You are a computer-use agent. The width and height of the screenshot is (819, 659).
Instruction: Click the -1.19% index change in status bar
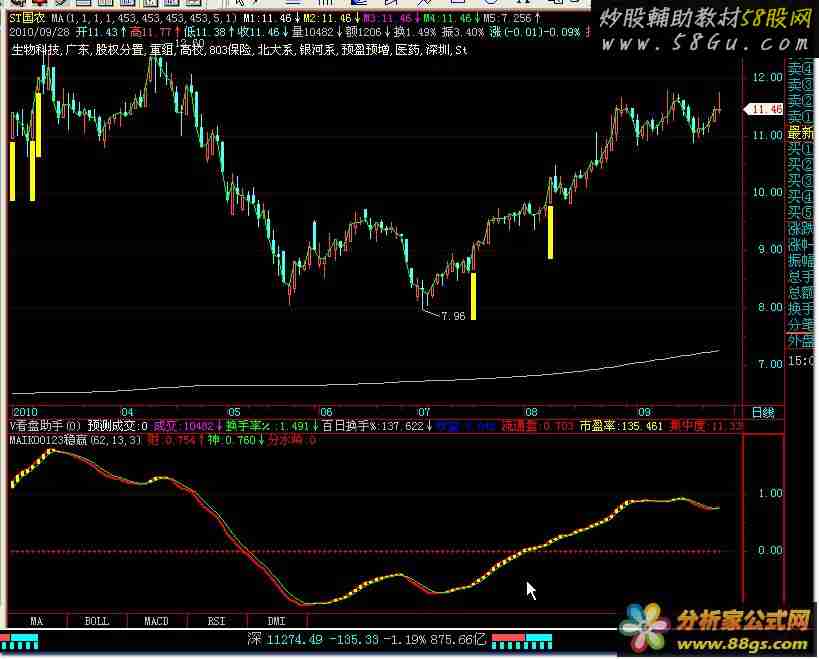[404, 639]
